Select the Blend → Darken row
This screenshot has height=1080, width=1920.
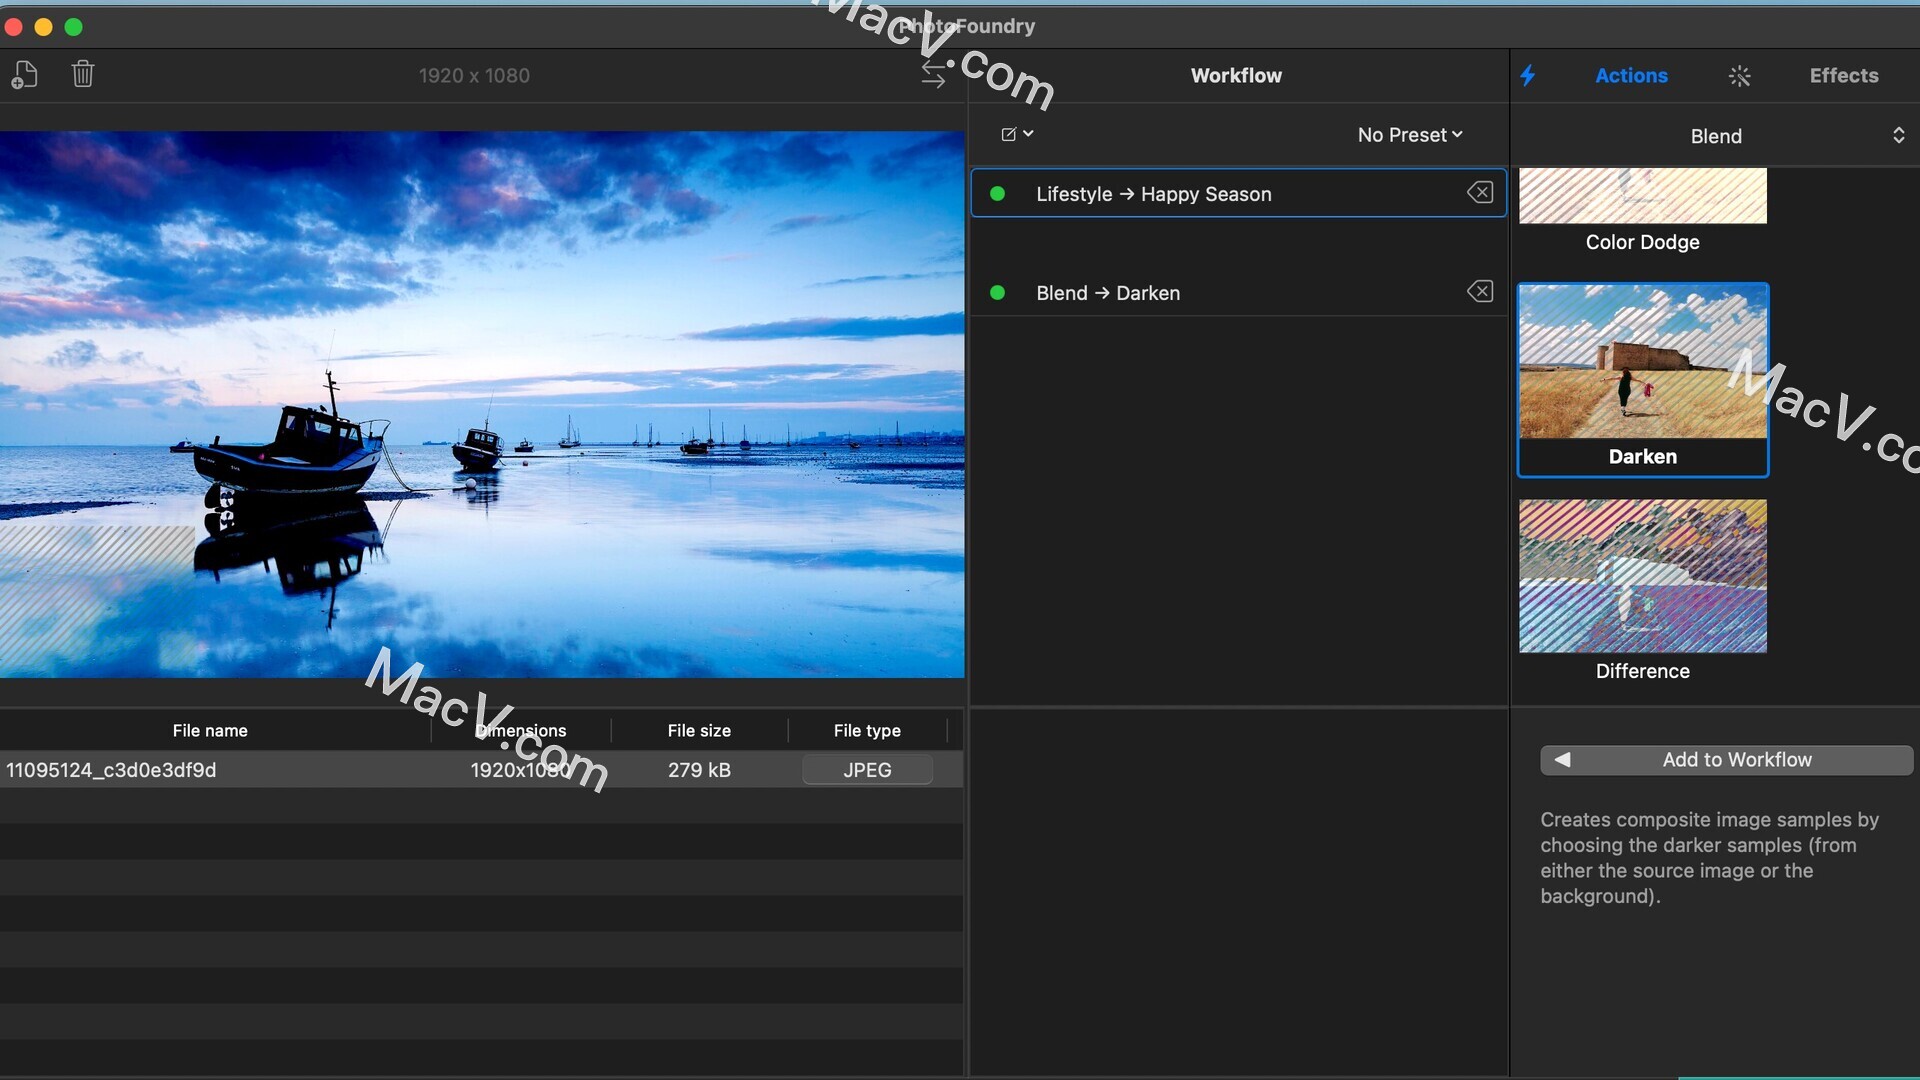(x=1238, y=293)
